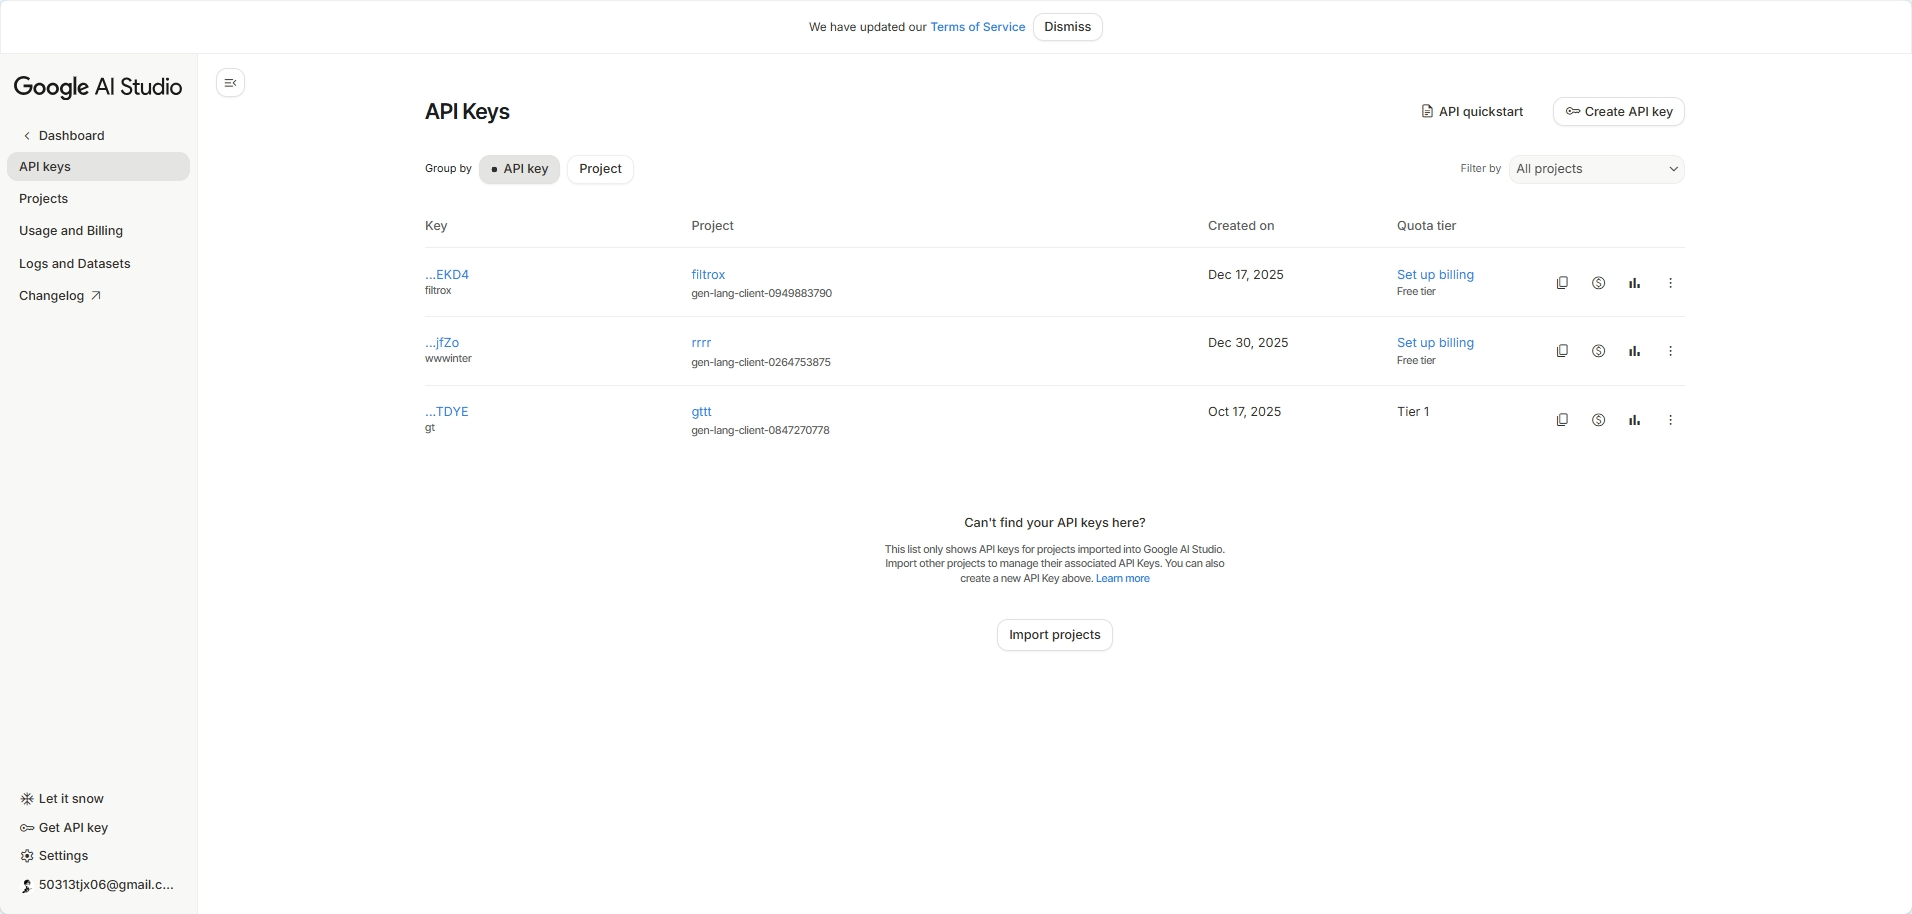Group the list by Project
1912x914 pixels.
click(x=600, y=169)
